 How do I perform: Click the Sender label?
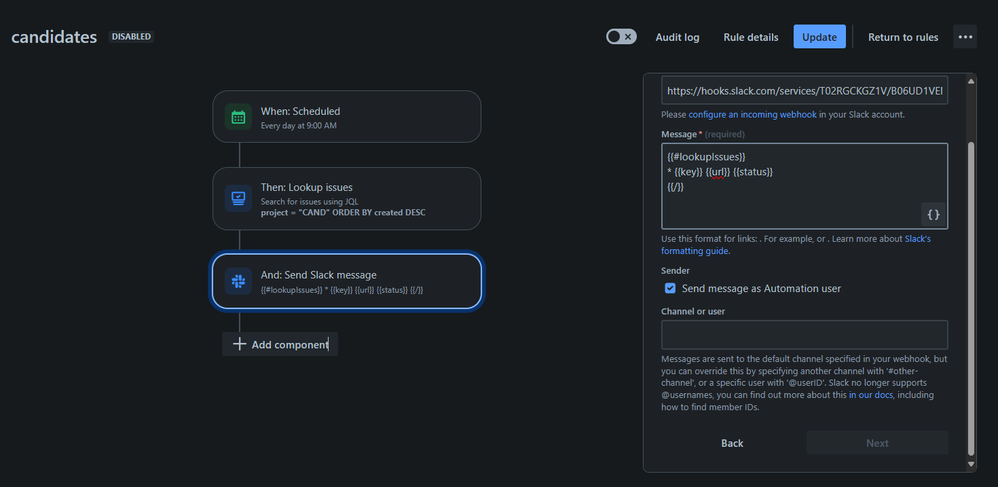pyautogui.click(x=675, y=271)
